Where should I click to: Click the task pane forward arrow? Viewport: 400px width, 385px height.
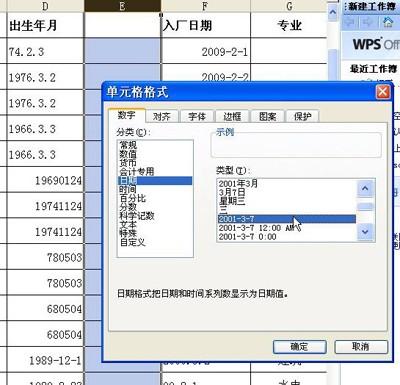(367, 22)
